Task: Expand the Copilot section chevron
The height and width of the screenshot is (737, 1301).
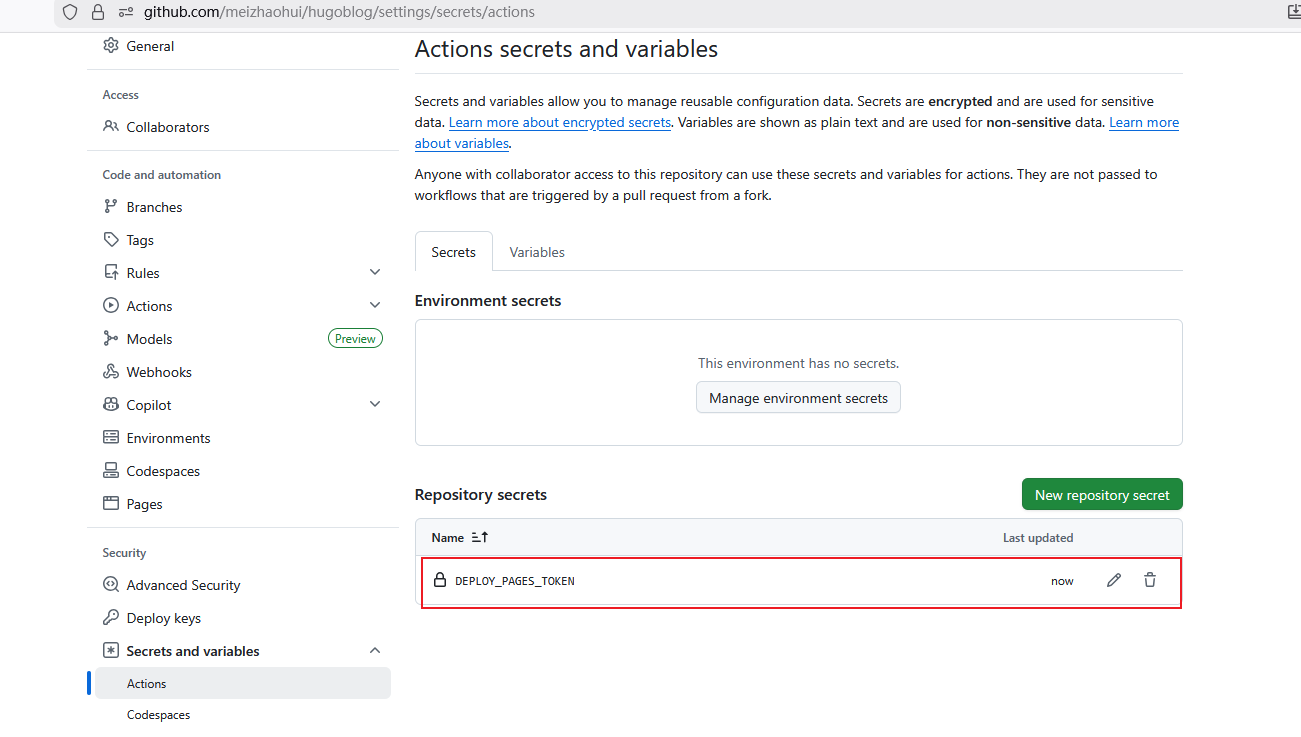Action: tap(375, 405)
